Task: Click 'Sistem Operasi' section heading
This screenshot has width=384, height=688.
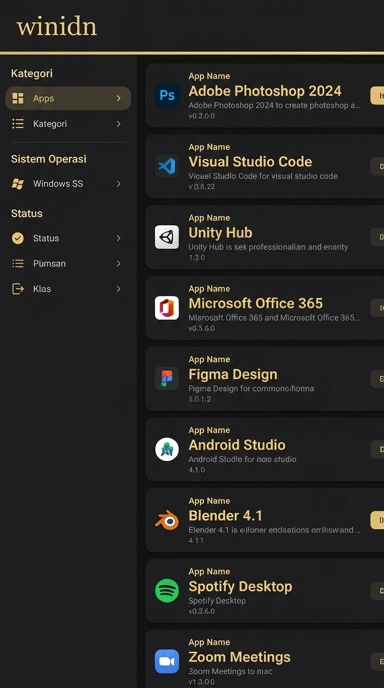Action: [x=49, y=159]
